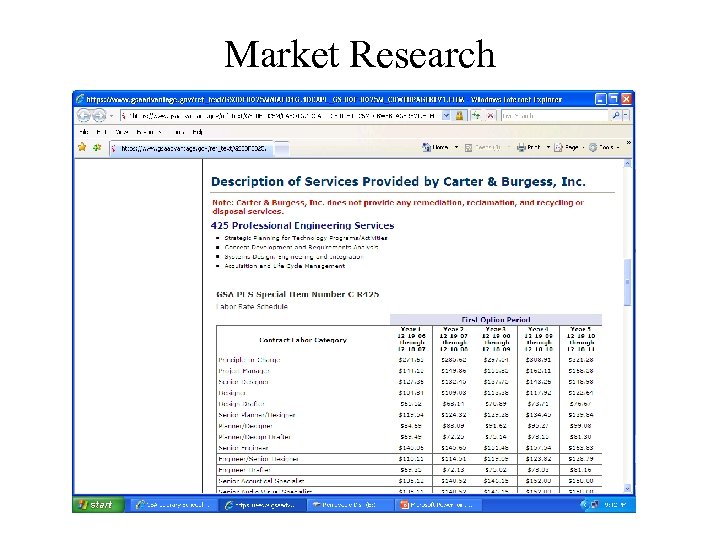Minimize the Internet Explorer window

(601, 99)
